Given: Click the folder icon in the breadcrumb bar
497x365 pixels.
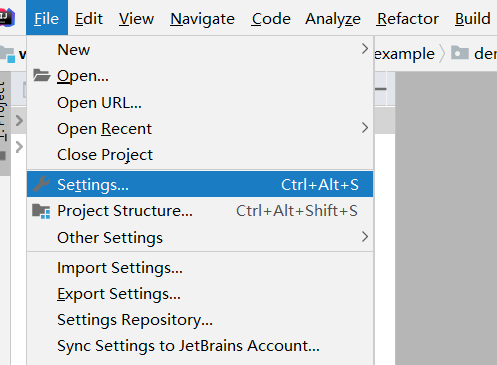Looking at the screenshot, I should pos(460,53).
